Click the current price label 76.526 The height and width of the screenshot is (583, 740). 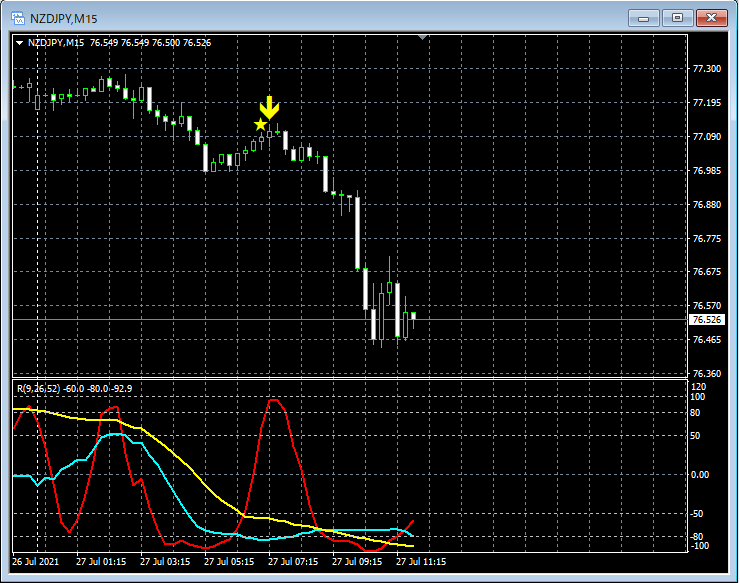[x=706, y=320]
